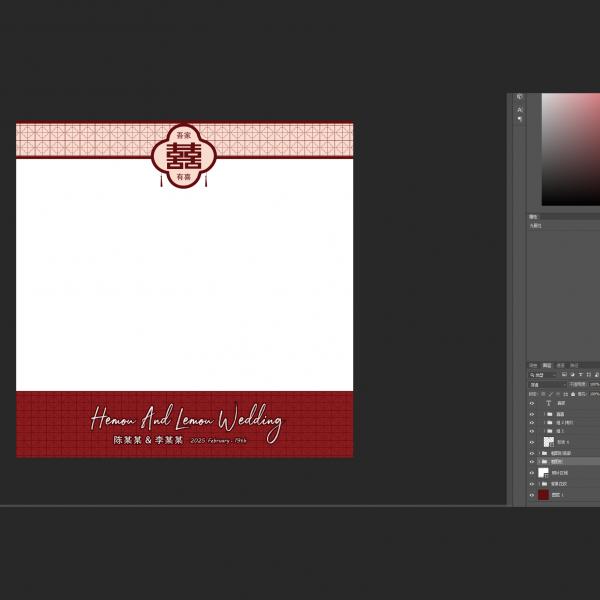Image resolution: width=600 pixels, height=600 pixels.
Task: Click the top icon in collapsed panel dock
Action: (519, 97)
